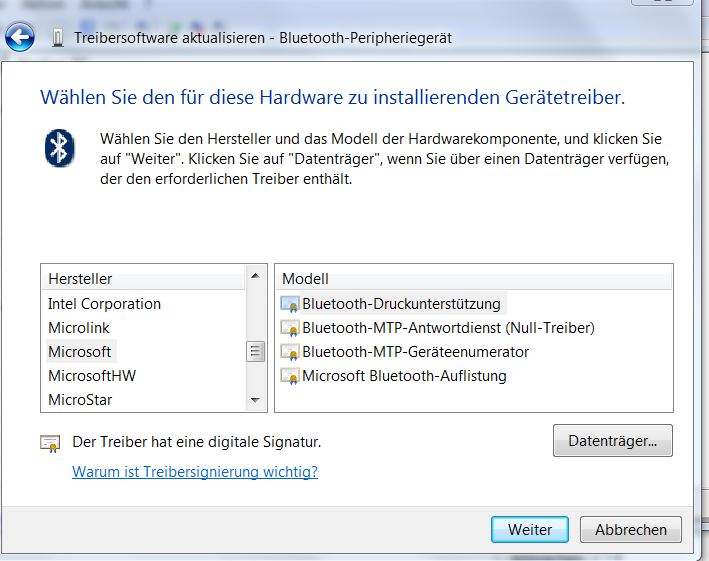Open 'Warum ist Treibersignierung wichtig?' link
The image size is (709, 561).
coord(195,471)
